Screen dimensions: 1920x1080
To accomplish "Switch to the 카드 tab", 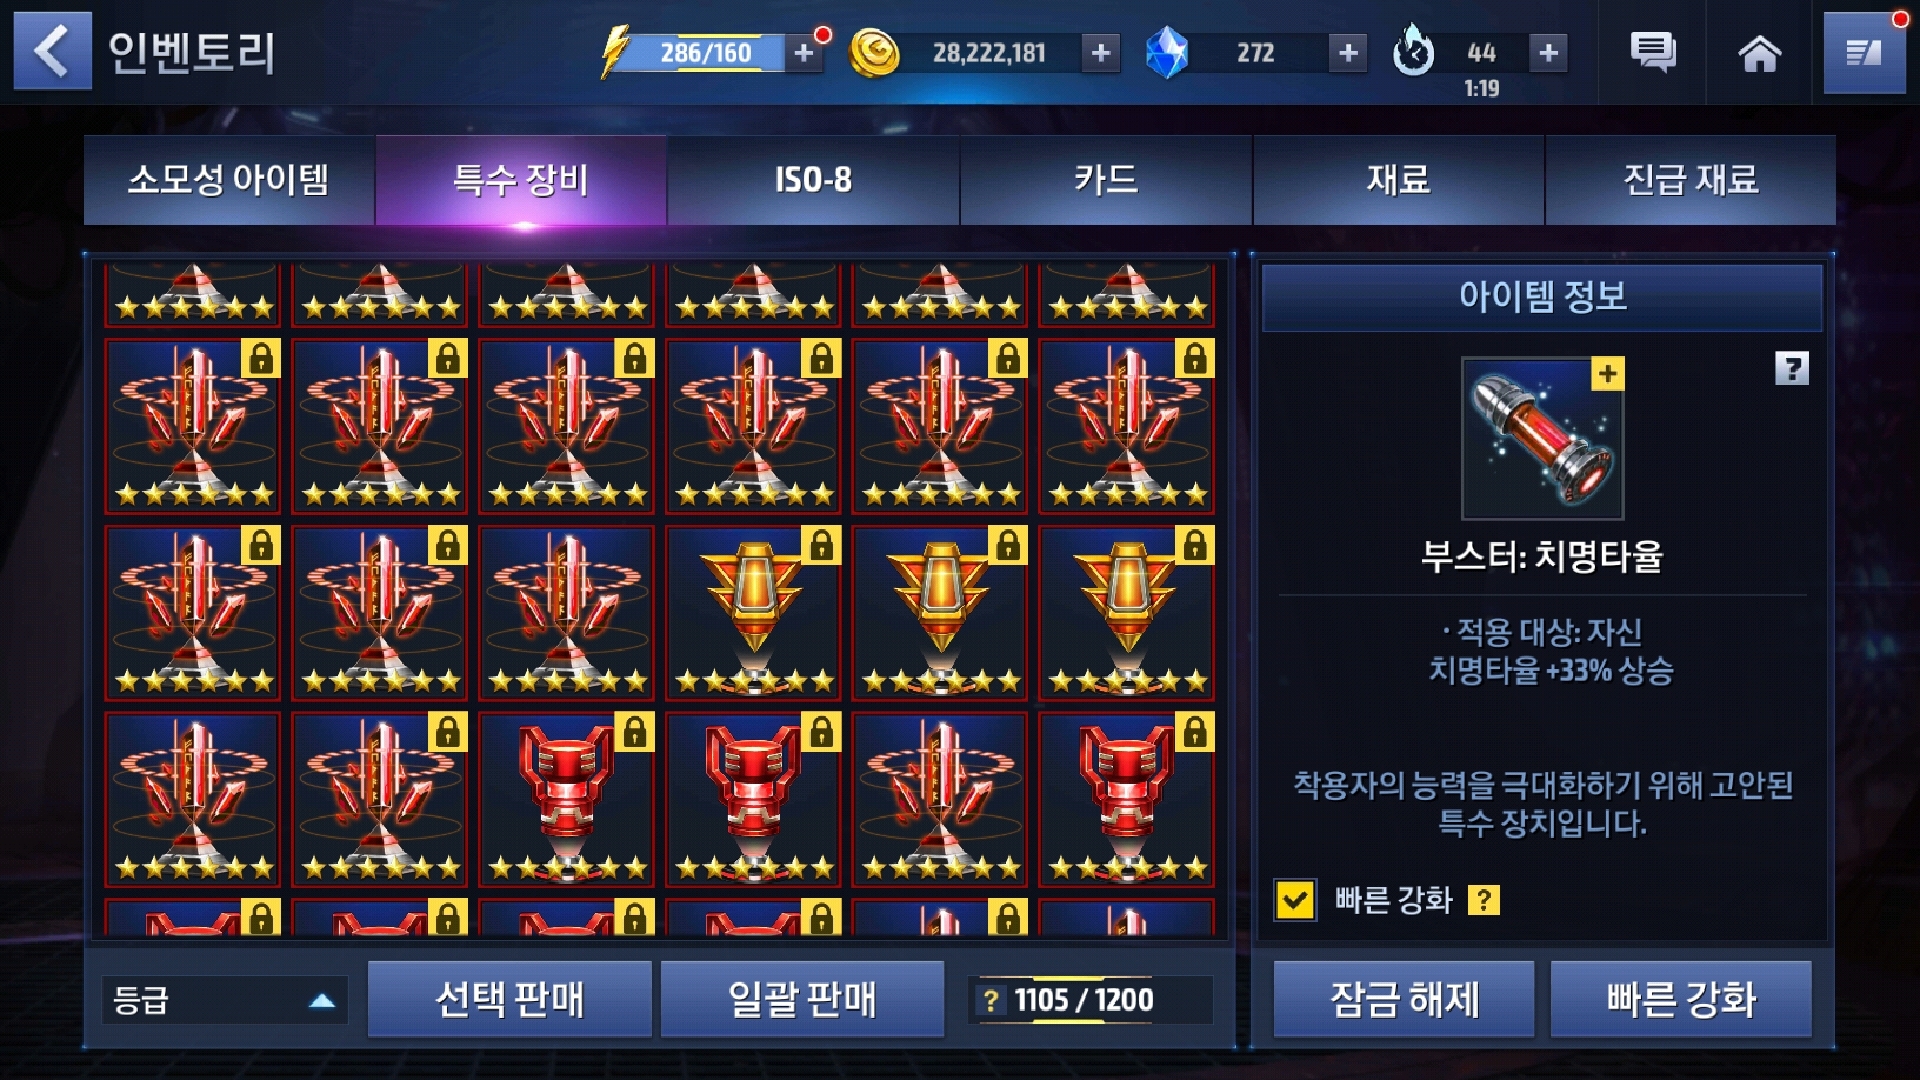I will point(1105,180).
